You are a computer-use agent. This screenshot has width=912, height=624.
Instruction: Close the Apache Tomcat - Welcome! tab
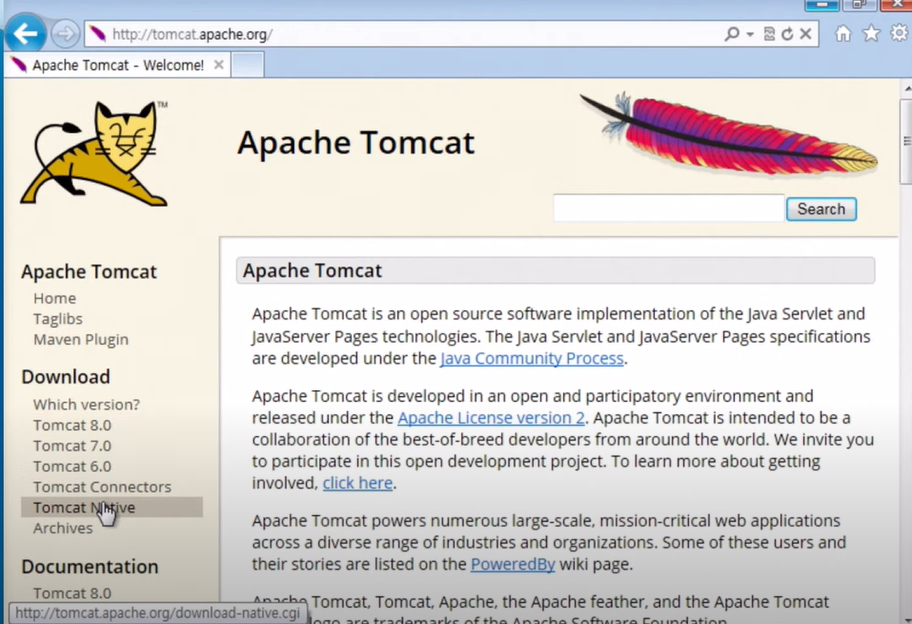[219, 65]
